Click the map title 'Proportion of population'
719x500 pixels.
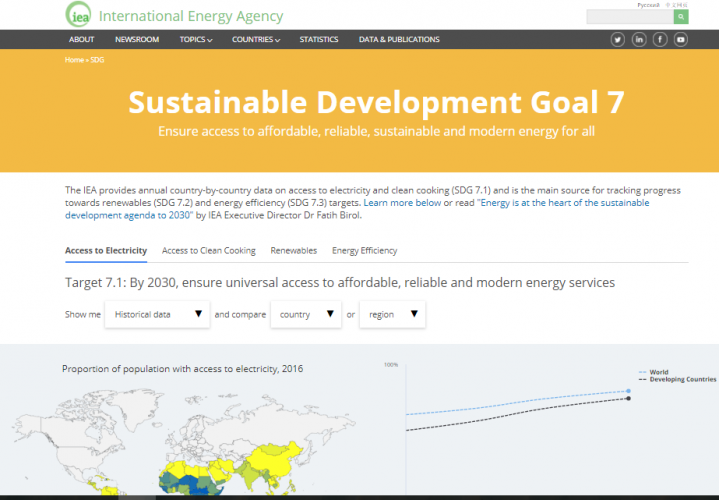click(x=183, y=369)
